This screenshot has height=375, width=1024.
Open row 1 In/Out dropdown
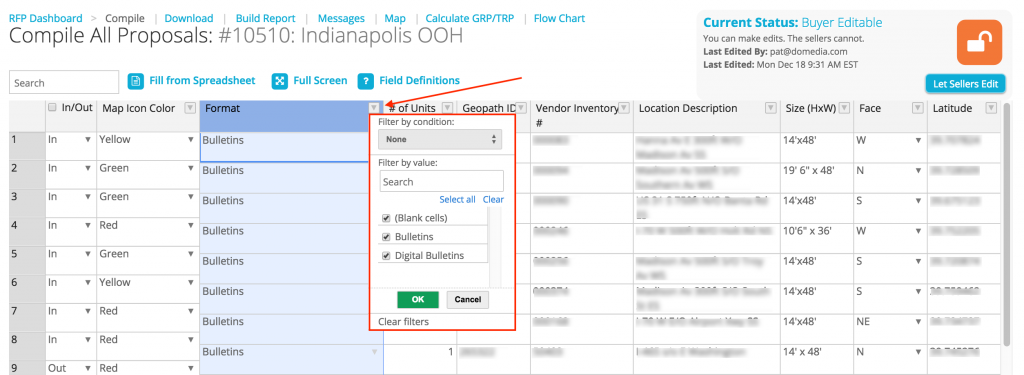(x=88, y=139)
